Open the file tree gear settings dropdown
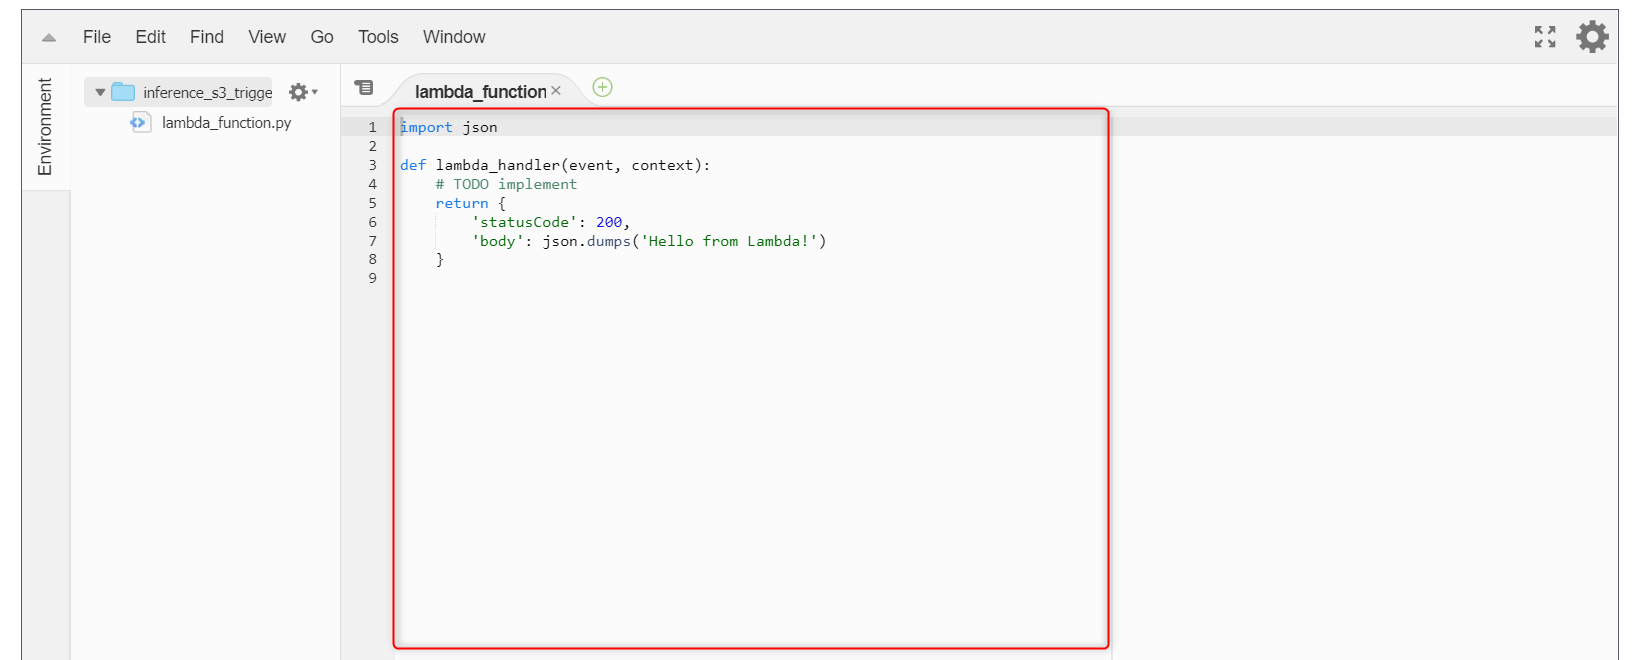This screenshot has width=1644, height=660. point(302,92)
